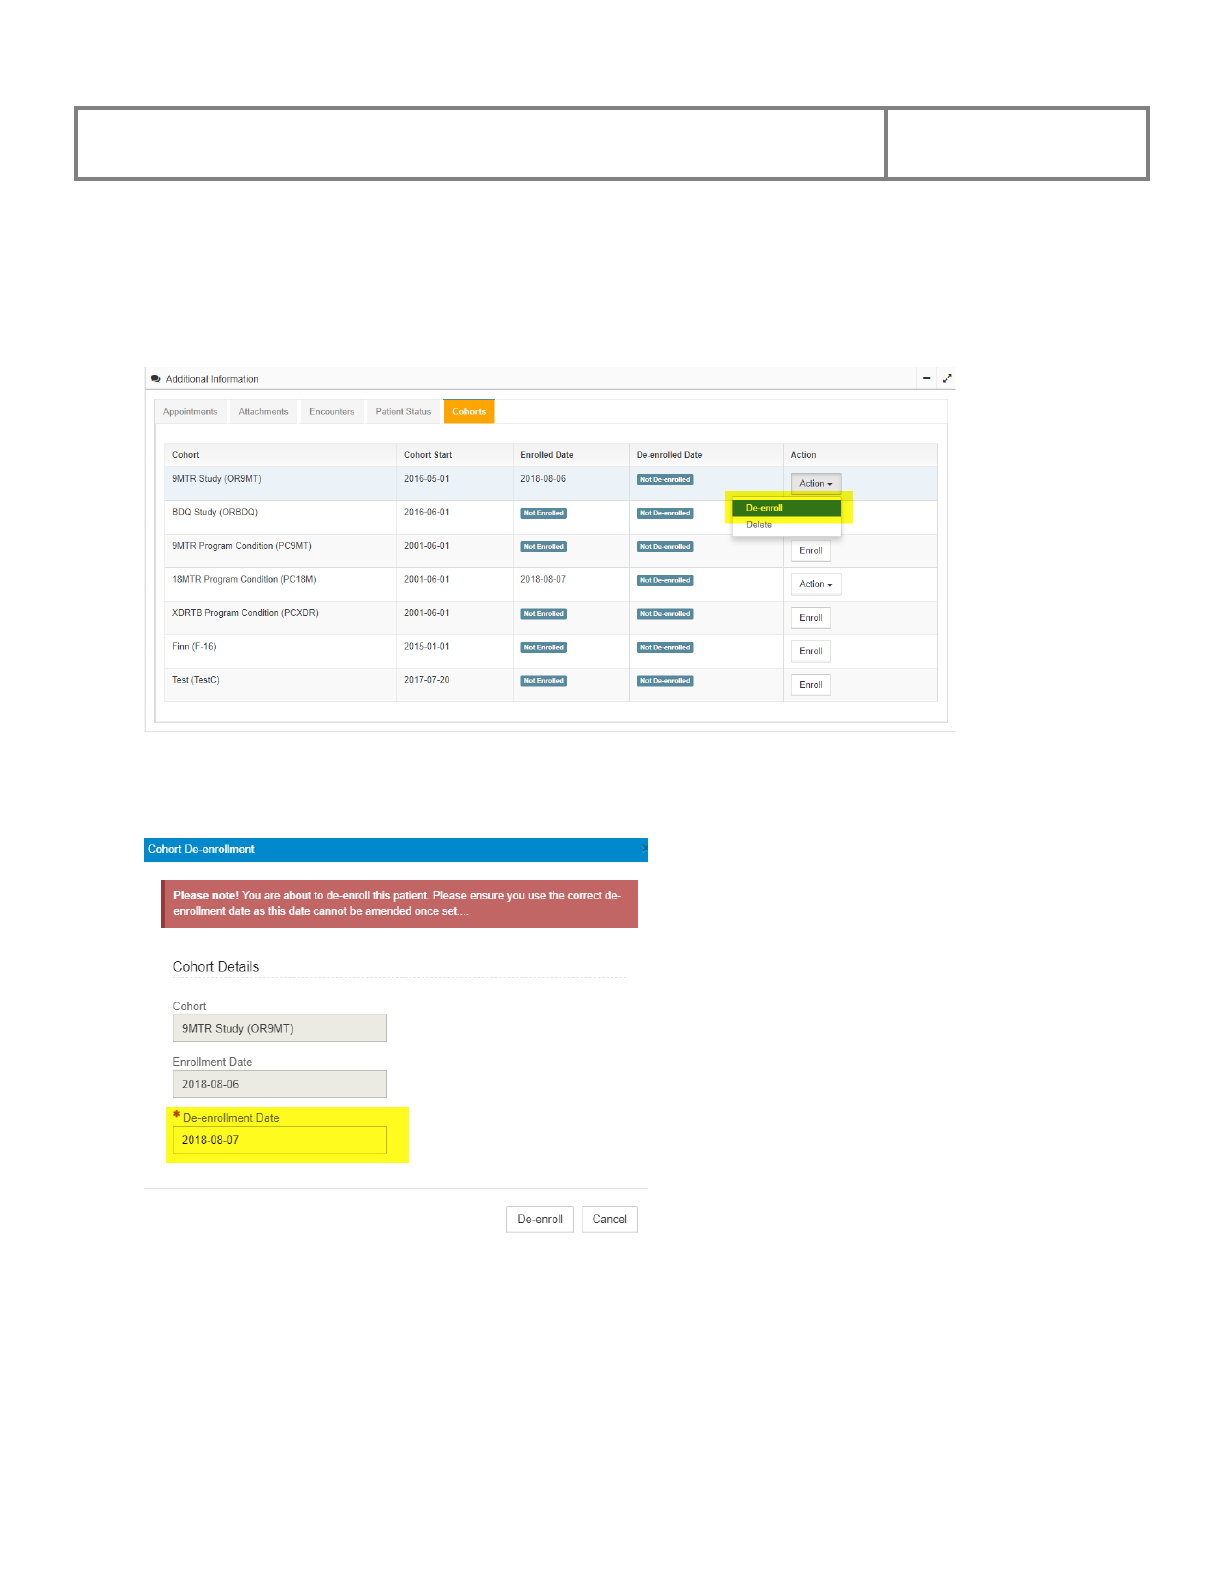
Task: Open Action dropdown for 9MTR Study row
Action: click(x=816, y=484)
